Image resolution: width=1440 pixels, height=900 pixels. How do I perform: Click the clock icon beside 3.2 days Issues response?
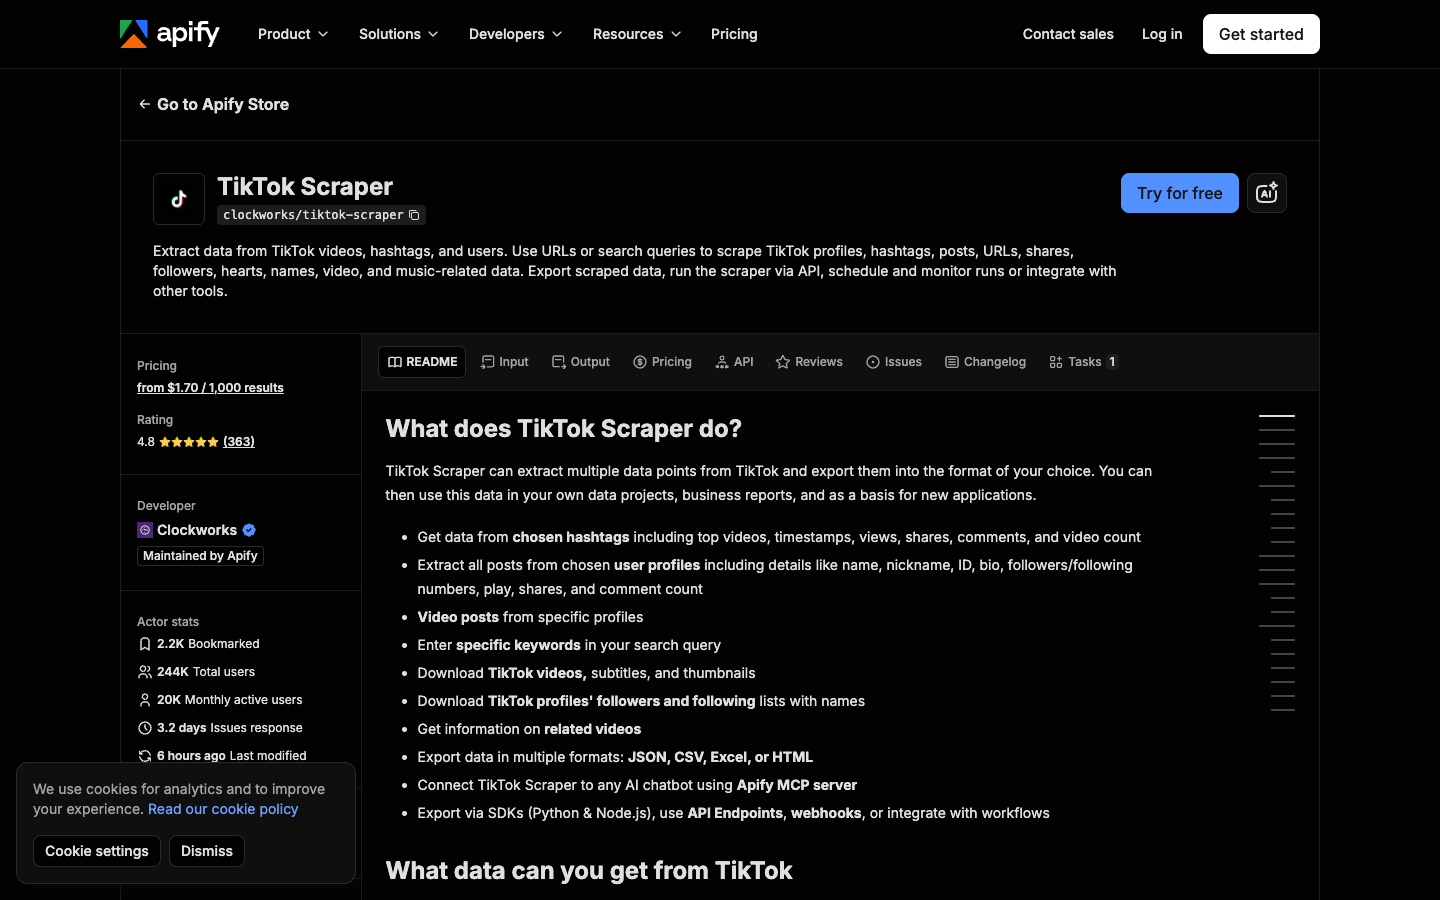click(145, 728)
